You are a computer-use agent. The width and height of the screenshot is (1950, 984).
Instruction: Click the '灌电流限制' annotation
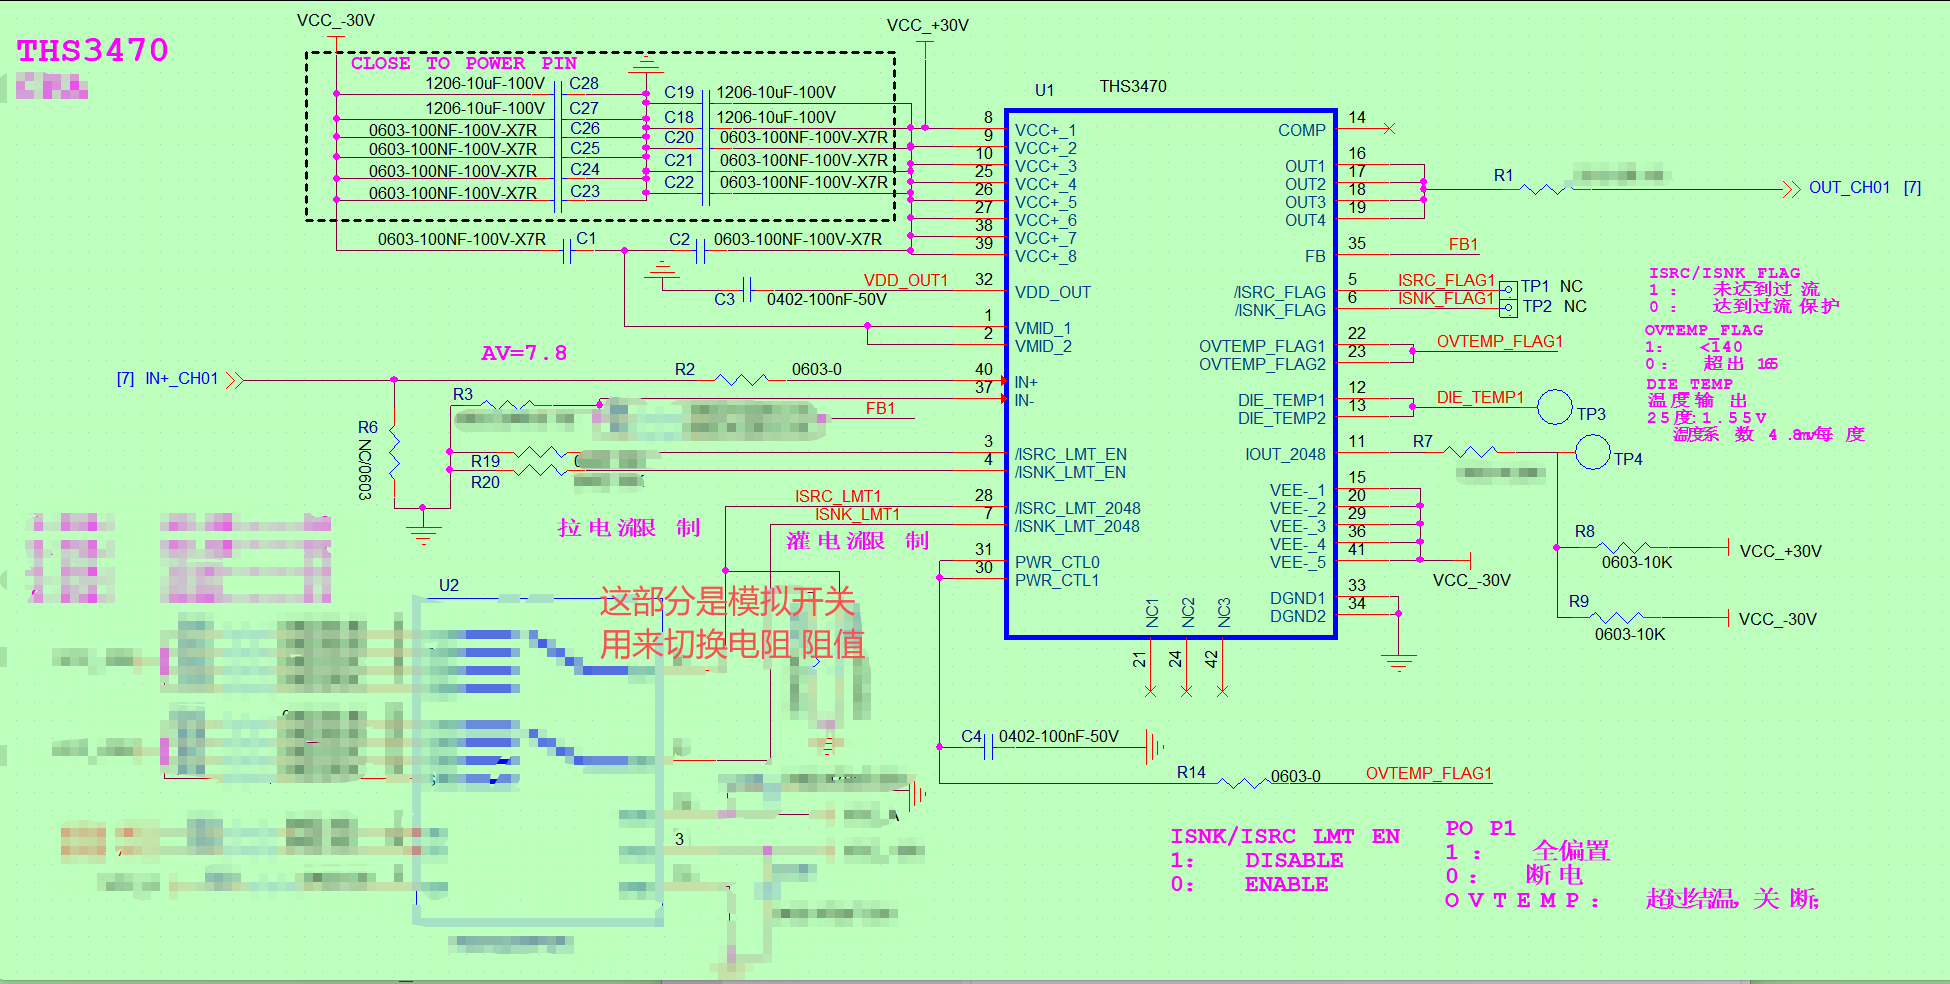tap(857, 541)
